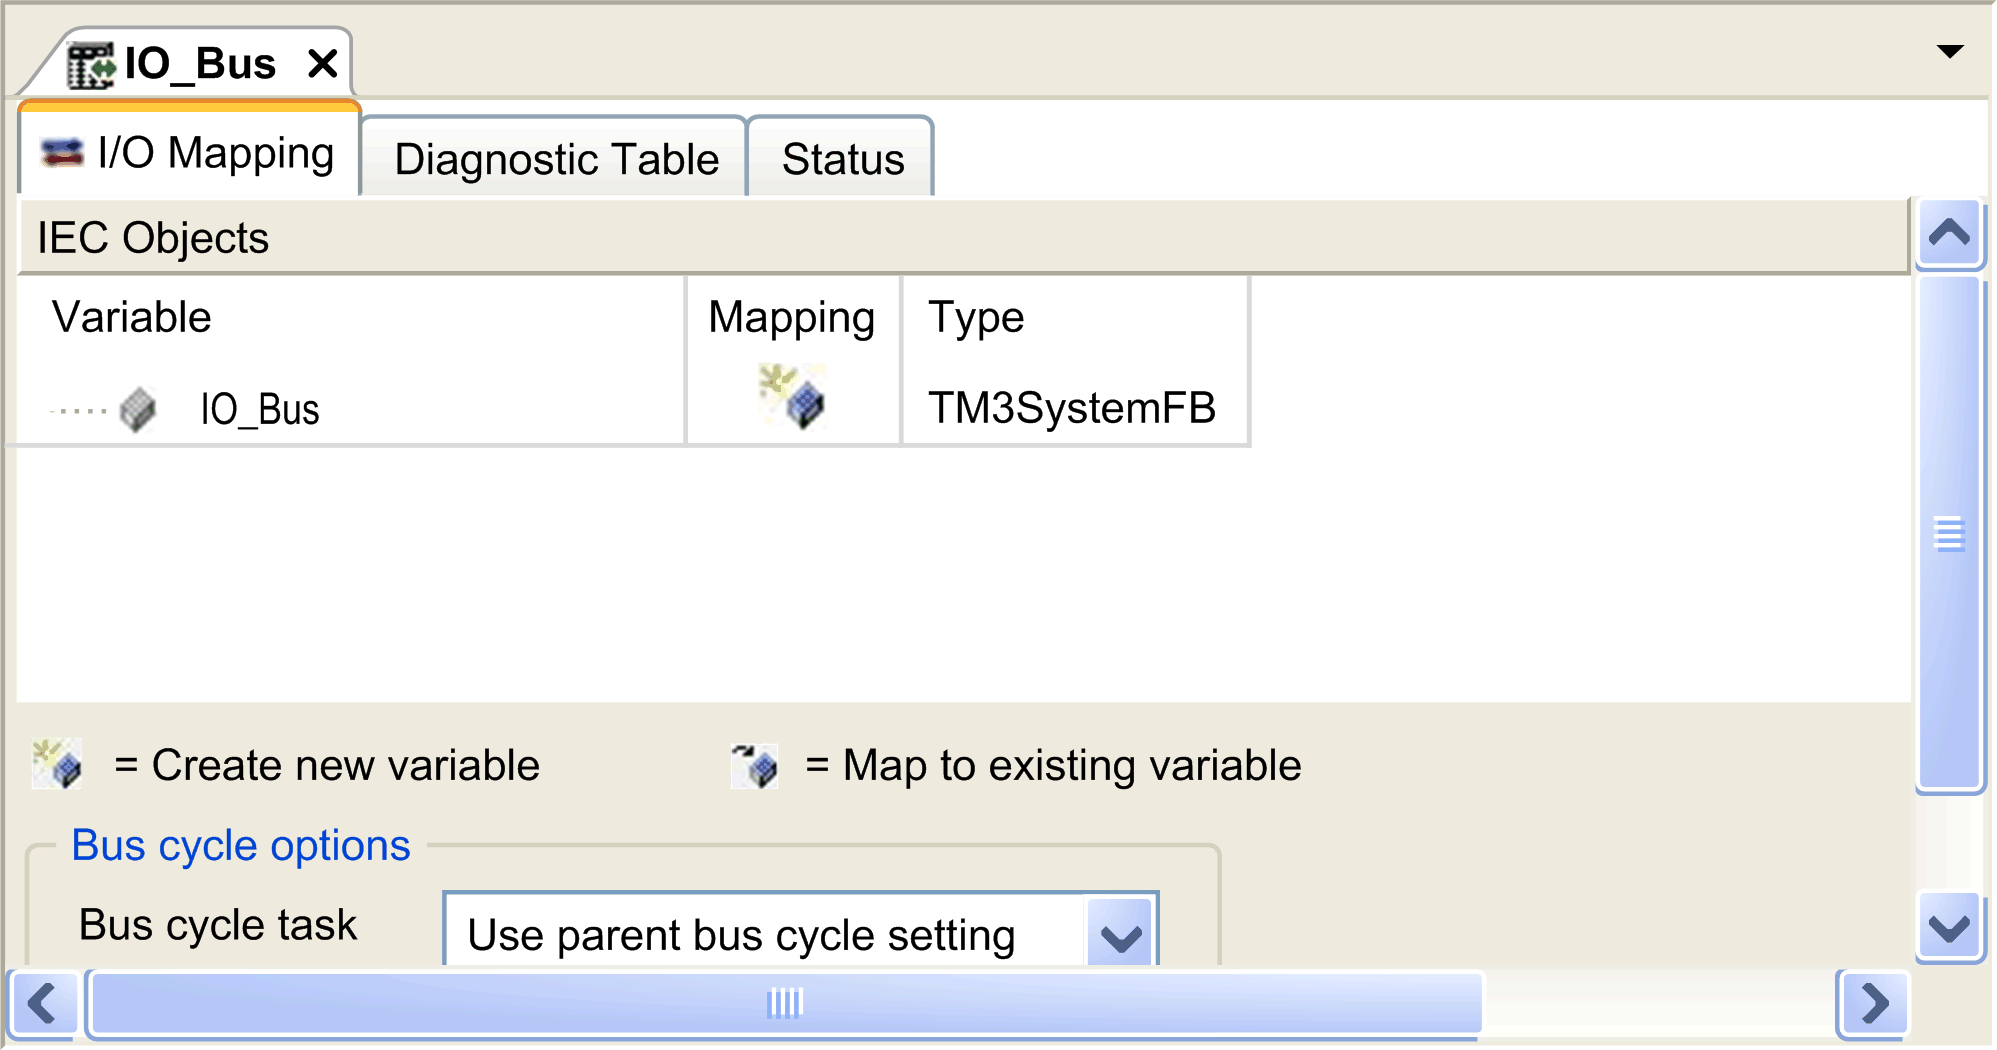Screen dimensions: 1997x1050
Task: Expand the Bus cycle task dropdown arrow
Action: point(1120,935)
